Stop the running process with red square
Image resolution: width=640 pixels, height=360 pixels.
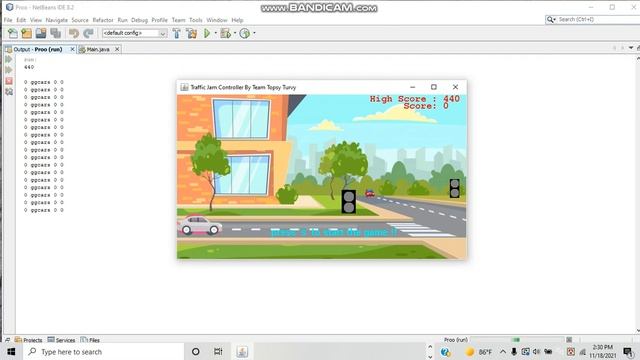pos(9,81)
